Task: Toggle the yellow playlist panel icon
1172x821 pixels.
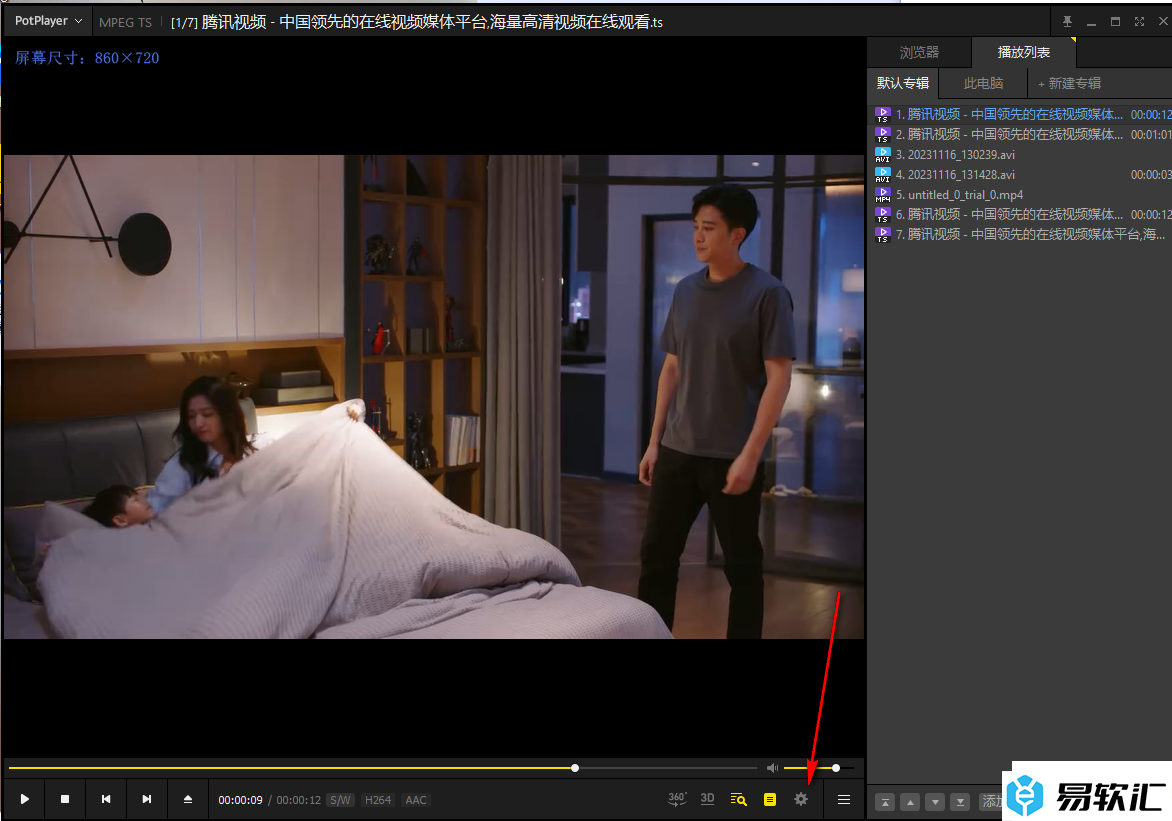Action: click(x=770, y=799)
